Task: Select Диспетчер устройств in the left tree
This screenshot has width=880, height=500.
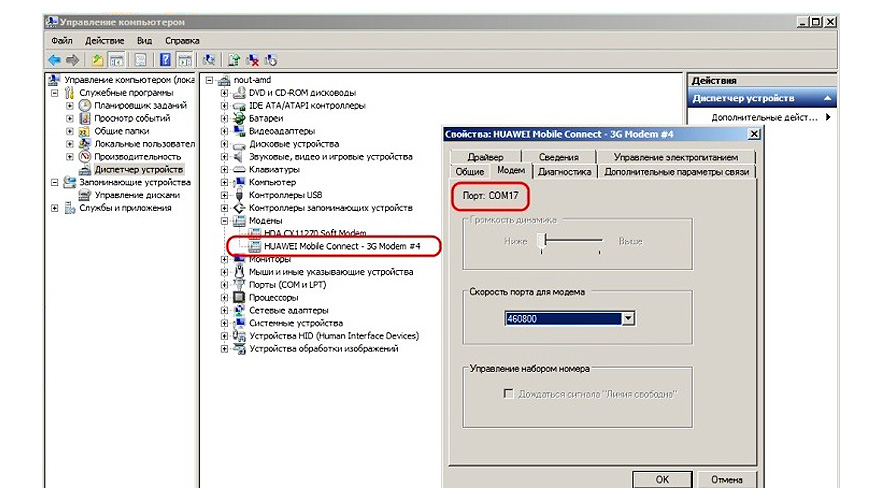Action: (x=139, y=169)
